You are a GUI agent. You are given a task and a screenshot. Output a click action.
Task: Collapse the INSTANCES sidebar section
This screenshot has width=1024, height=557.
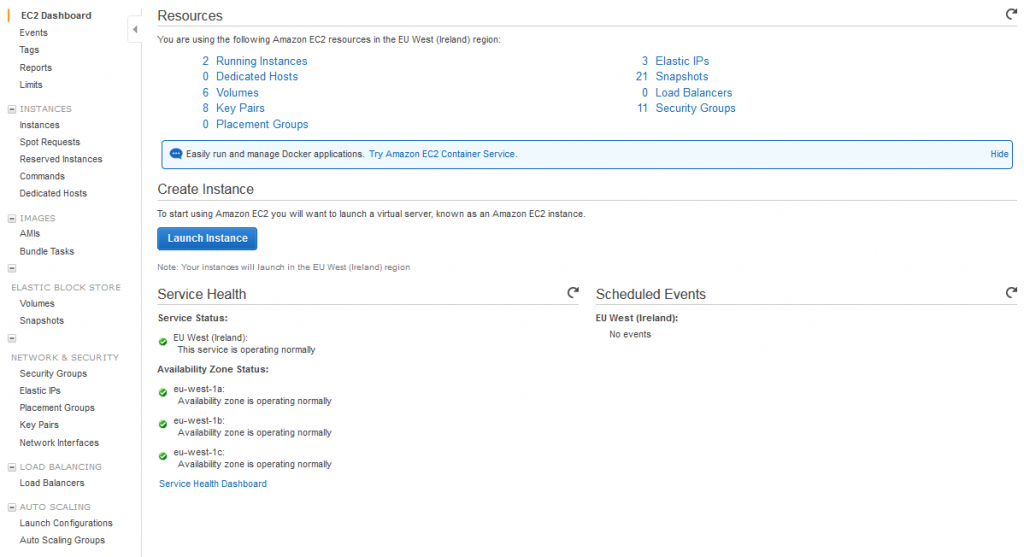[x=12, y=109]
